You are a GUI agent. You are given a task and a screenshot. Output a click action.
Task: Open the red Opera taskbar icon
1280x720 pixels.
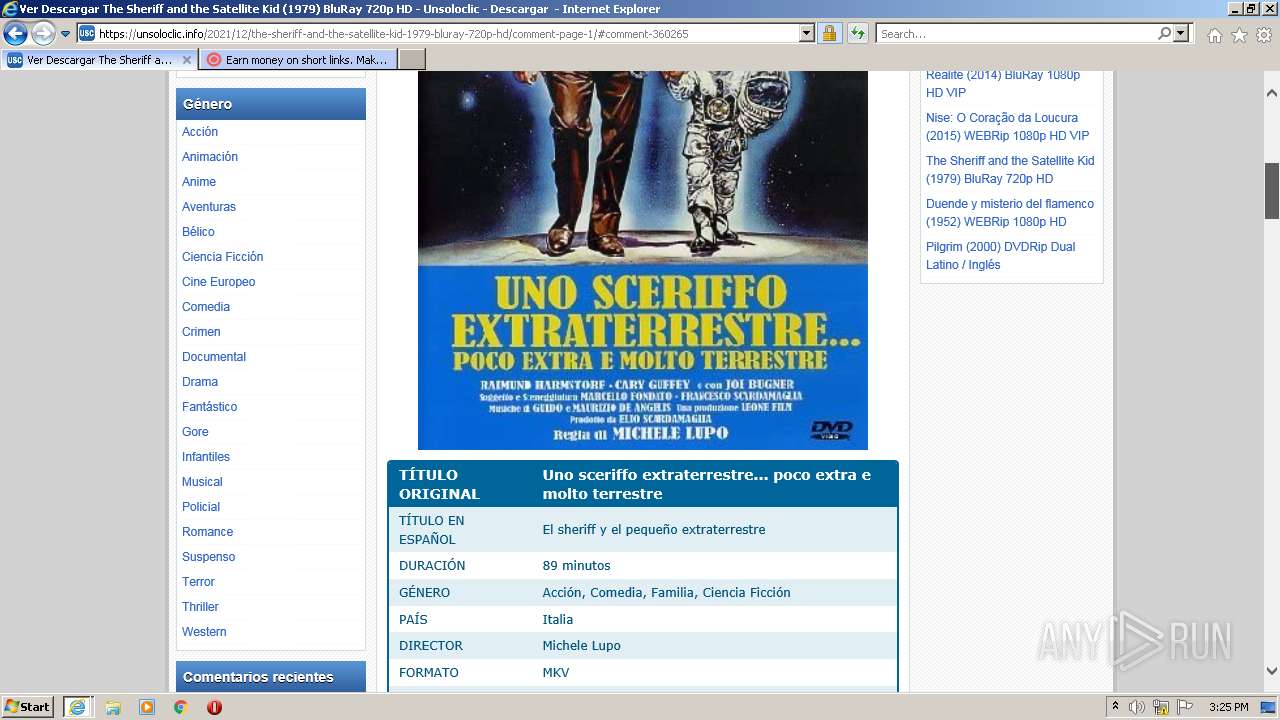coord(214,707)
